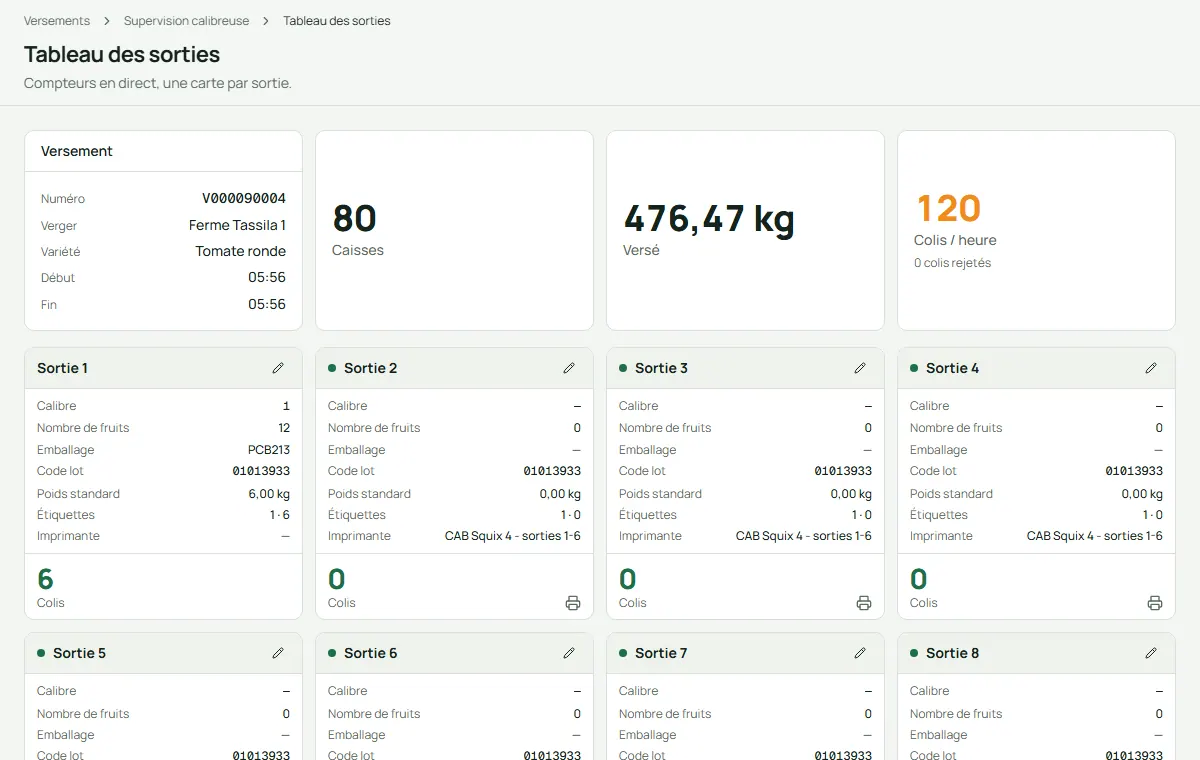This screenshot has height=760, width=1200.
Task: Select the page title Tableau des sorties
Action: click(122, 54)
